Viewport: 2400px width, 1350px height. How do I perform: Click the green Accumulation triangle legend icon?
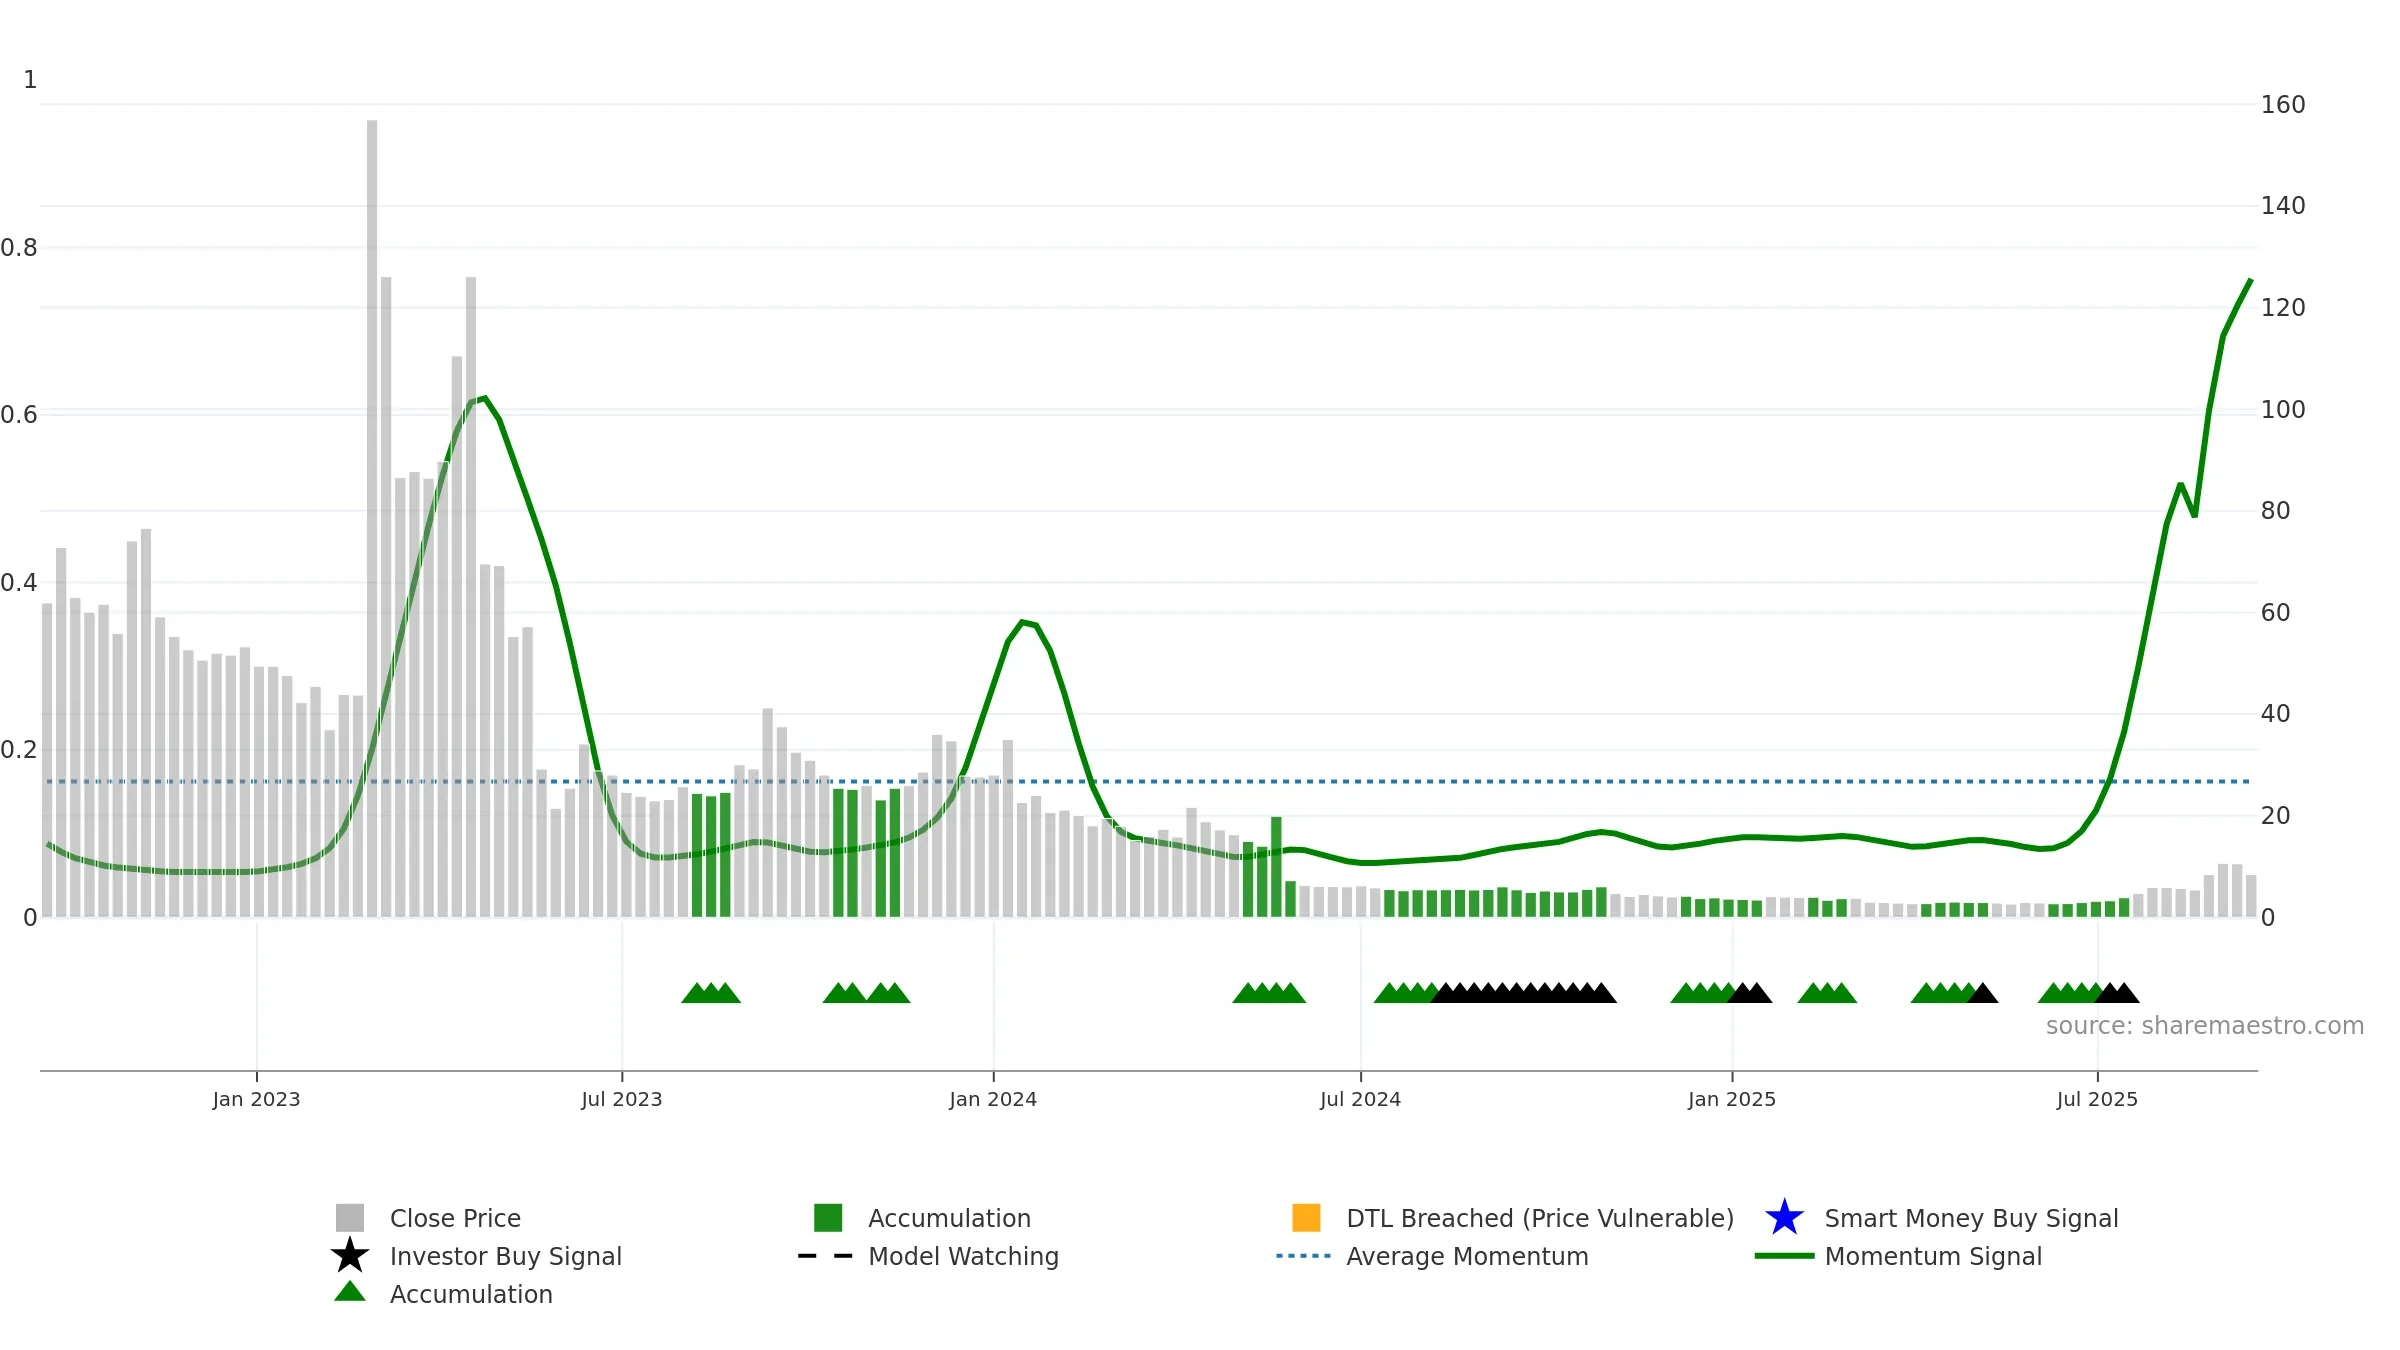pyautogui.click(x=350, y=1292)
